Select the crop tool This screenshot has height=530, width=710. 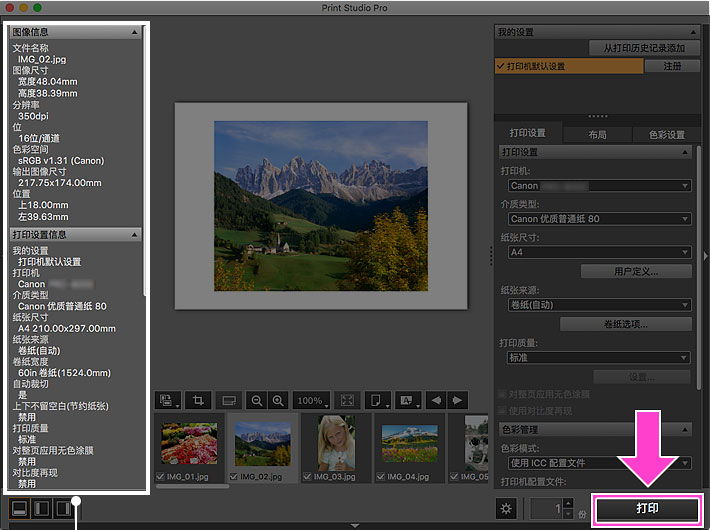(x=198, y=400)
